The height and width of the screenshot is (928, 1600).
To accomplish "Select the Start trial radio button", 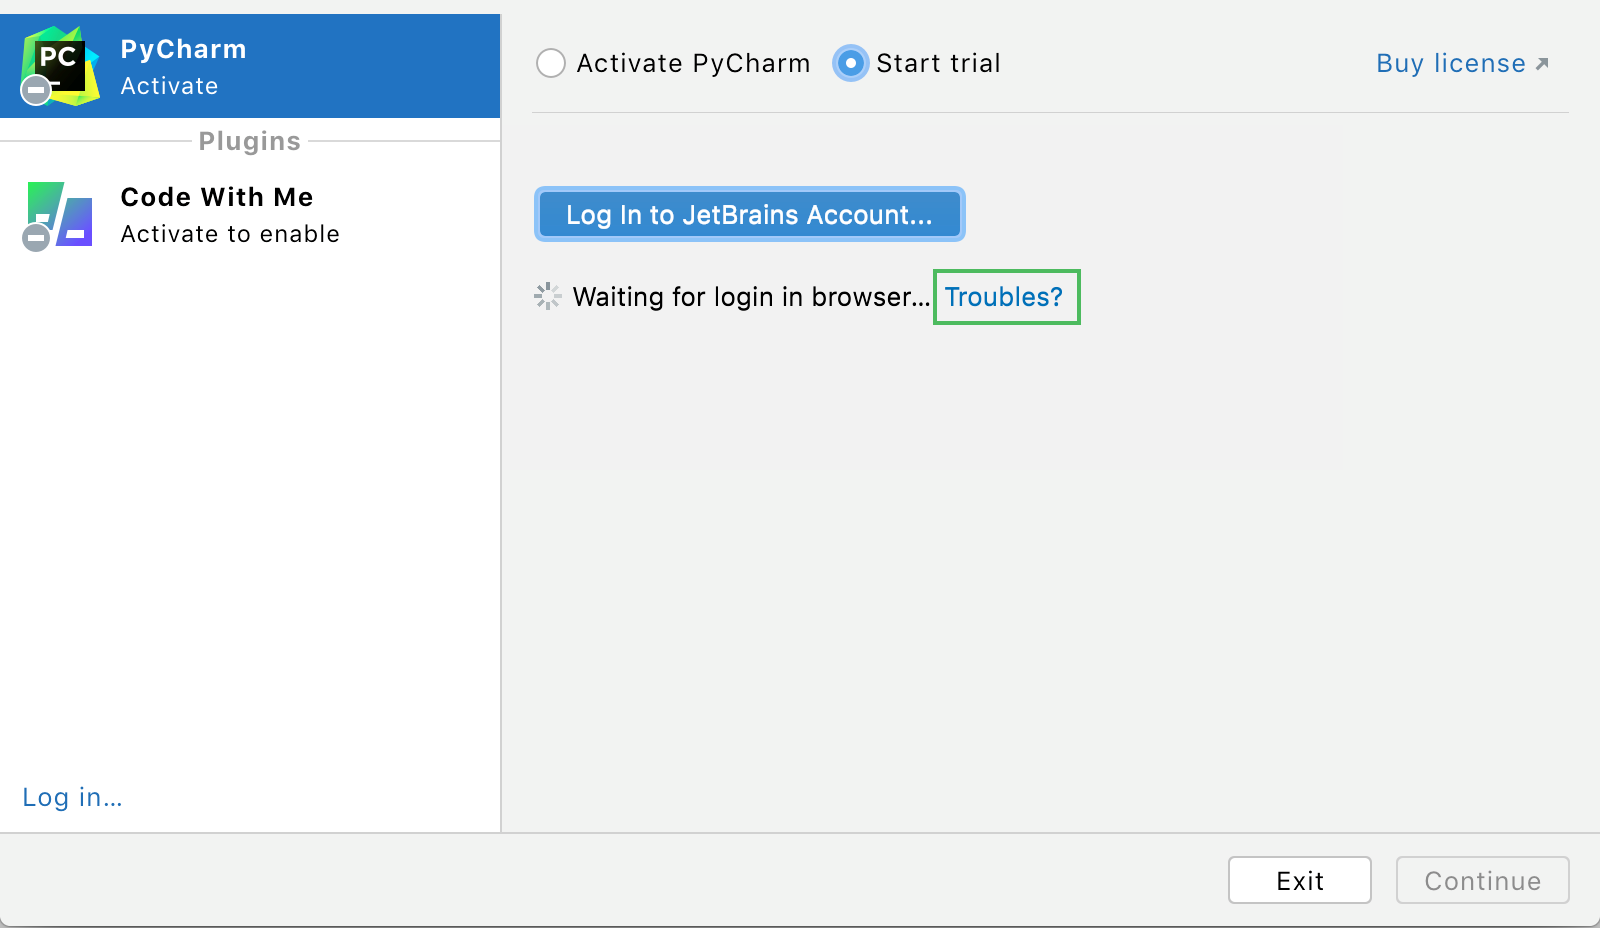I will coord(850,63).
